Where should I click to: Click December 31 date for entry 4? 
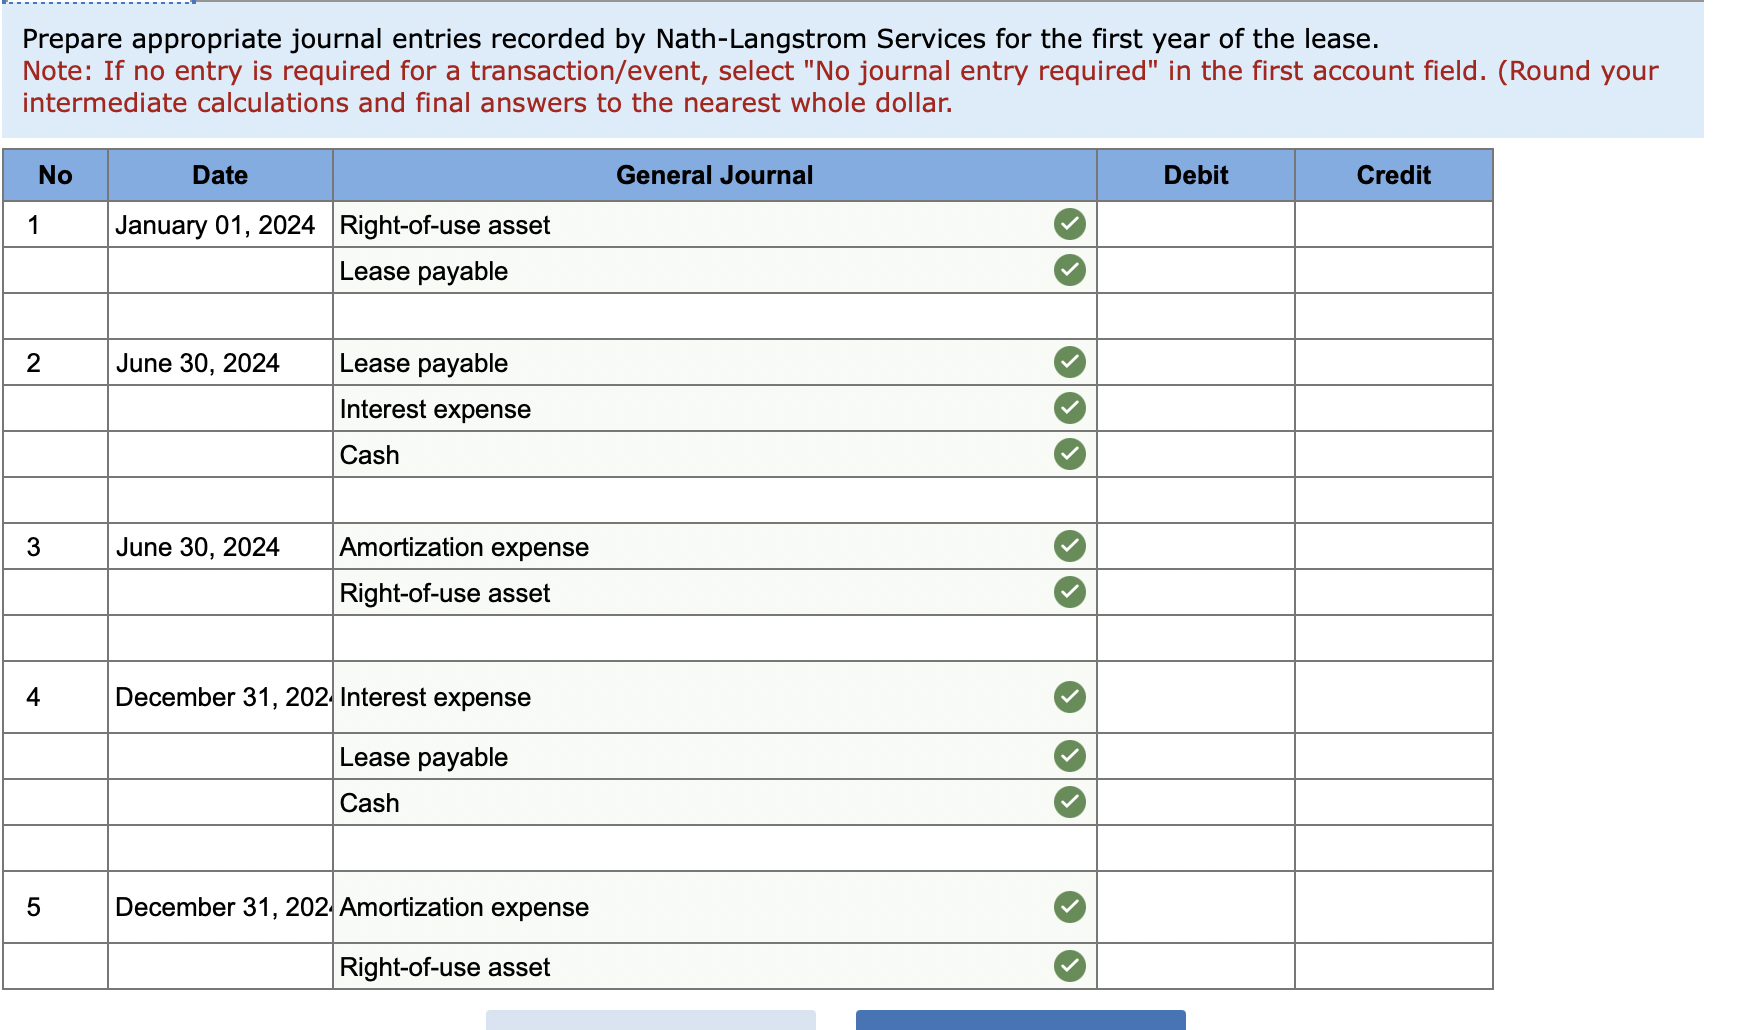(220, 697)
